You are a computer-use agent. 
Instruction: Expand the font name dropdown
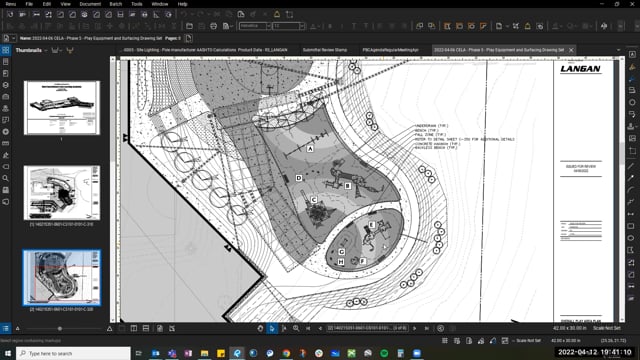[x=268, y=26]
